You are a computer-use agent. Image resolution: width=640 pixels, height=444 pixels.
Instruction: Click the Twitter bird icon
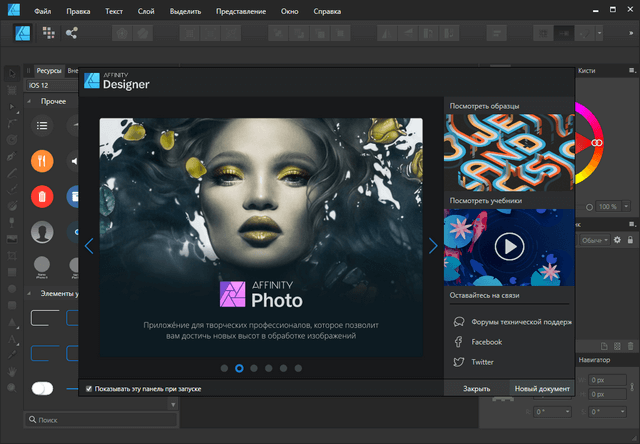tap(459, 362)
